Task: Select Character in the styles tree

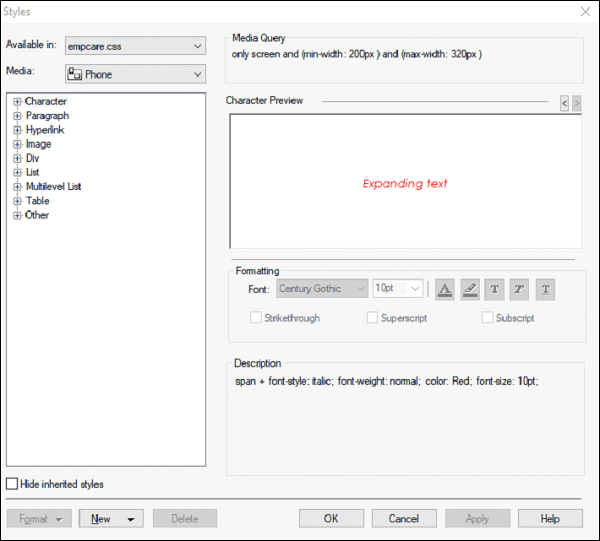Action: [46, 101]
